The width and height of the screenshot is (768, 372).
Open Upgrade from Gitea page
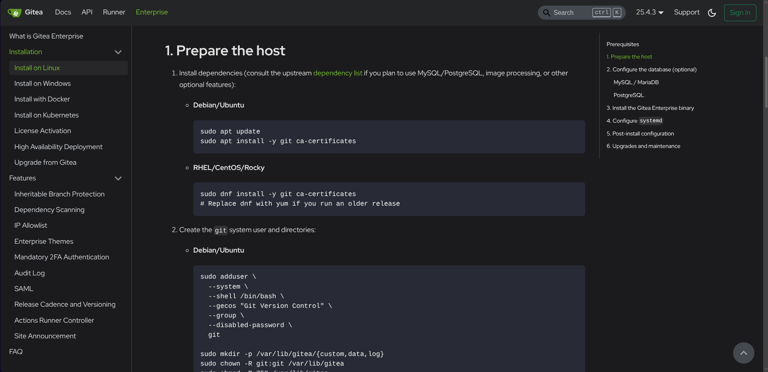45,163
